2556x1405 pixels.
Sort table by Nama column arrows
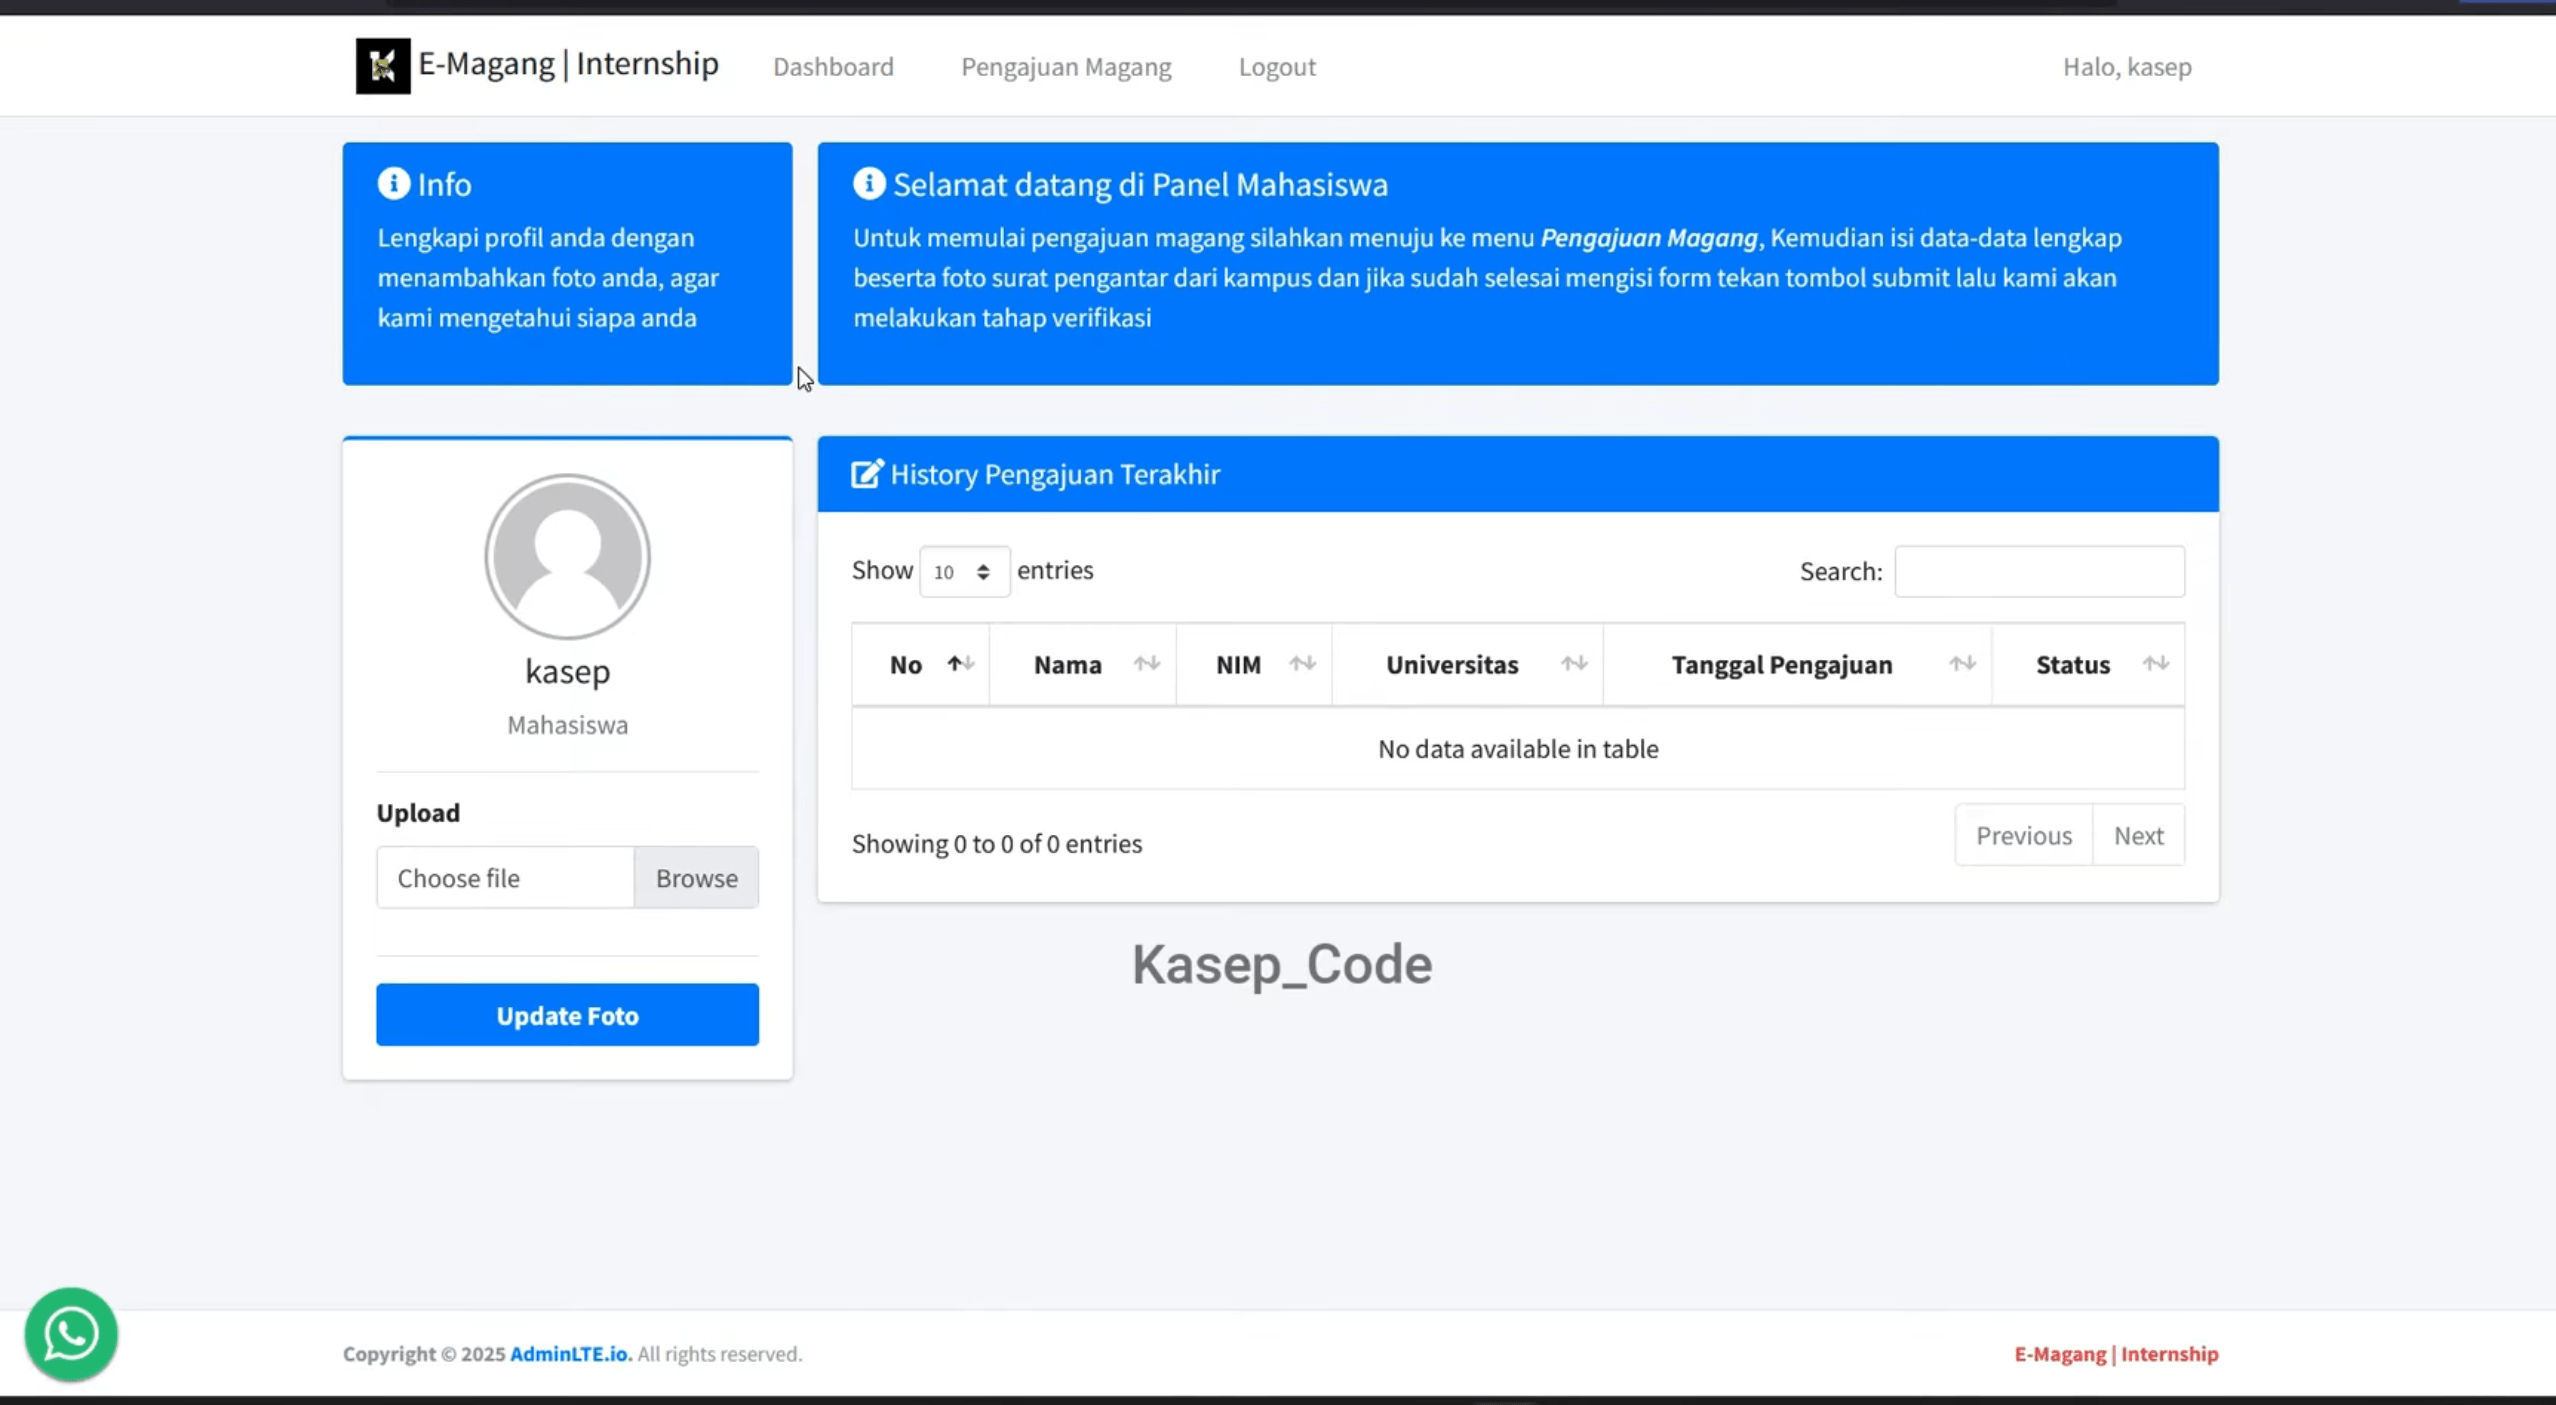1147,664
